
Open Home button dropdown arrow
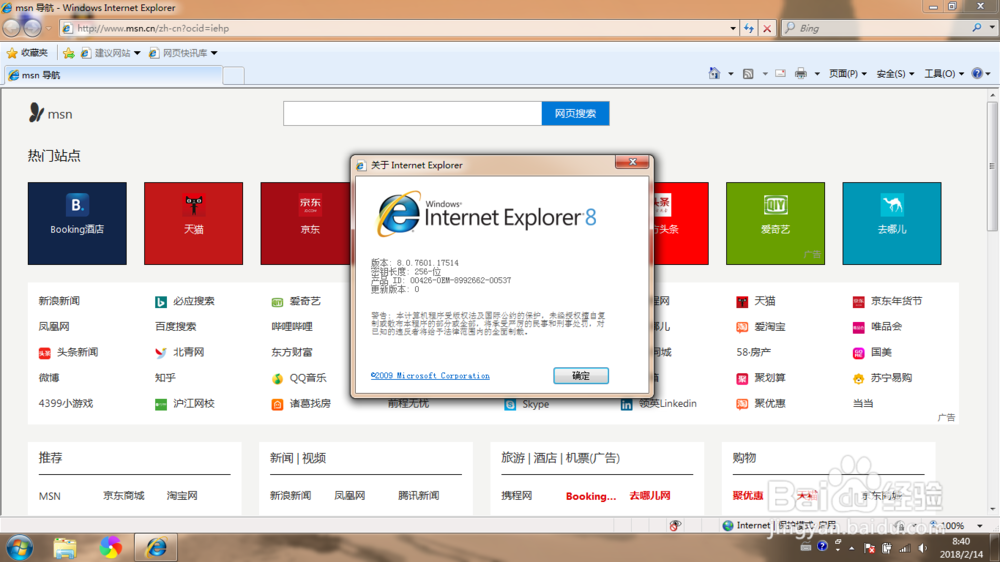click(731, 74)
